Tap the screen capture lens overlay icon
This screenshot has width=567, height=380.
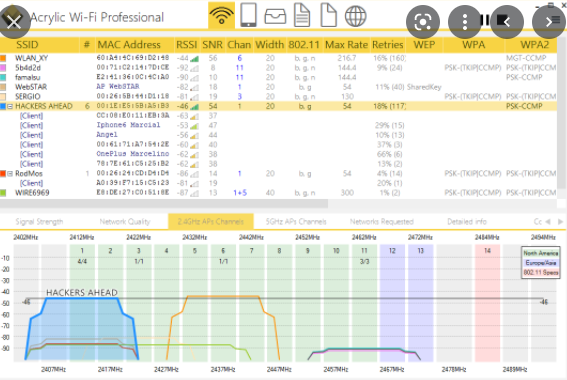pyautogui.click(x=423, y=22)
